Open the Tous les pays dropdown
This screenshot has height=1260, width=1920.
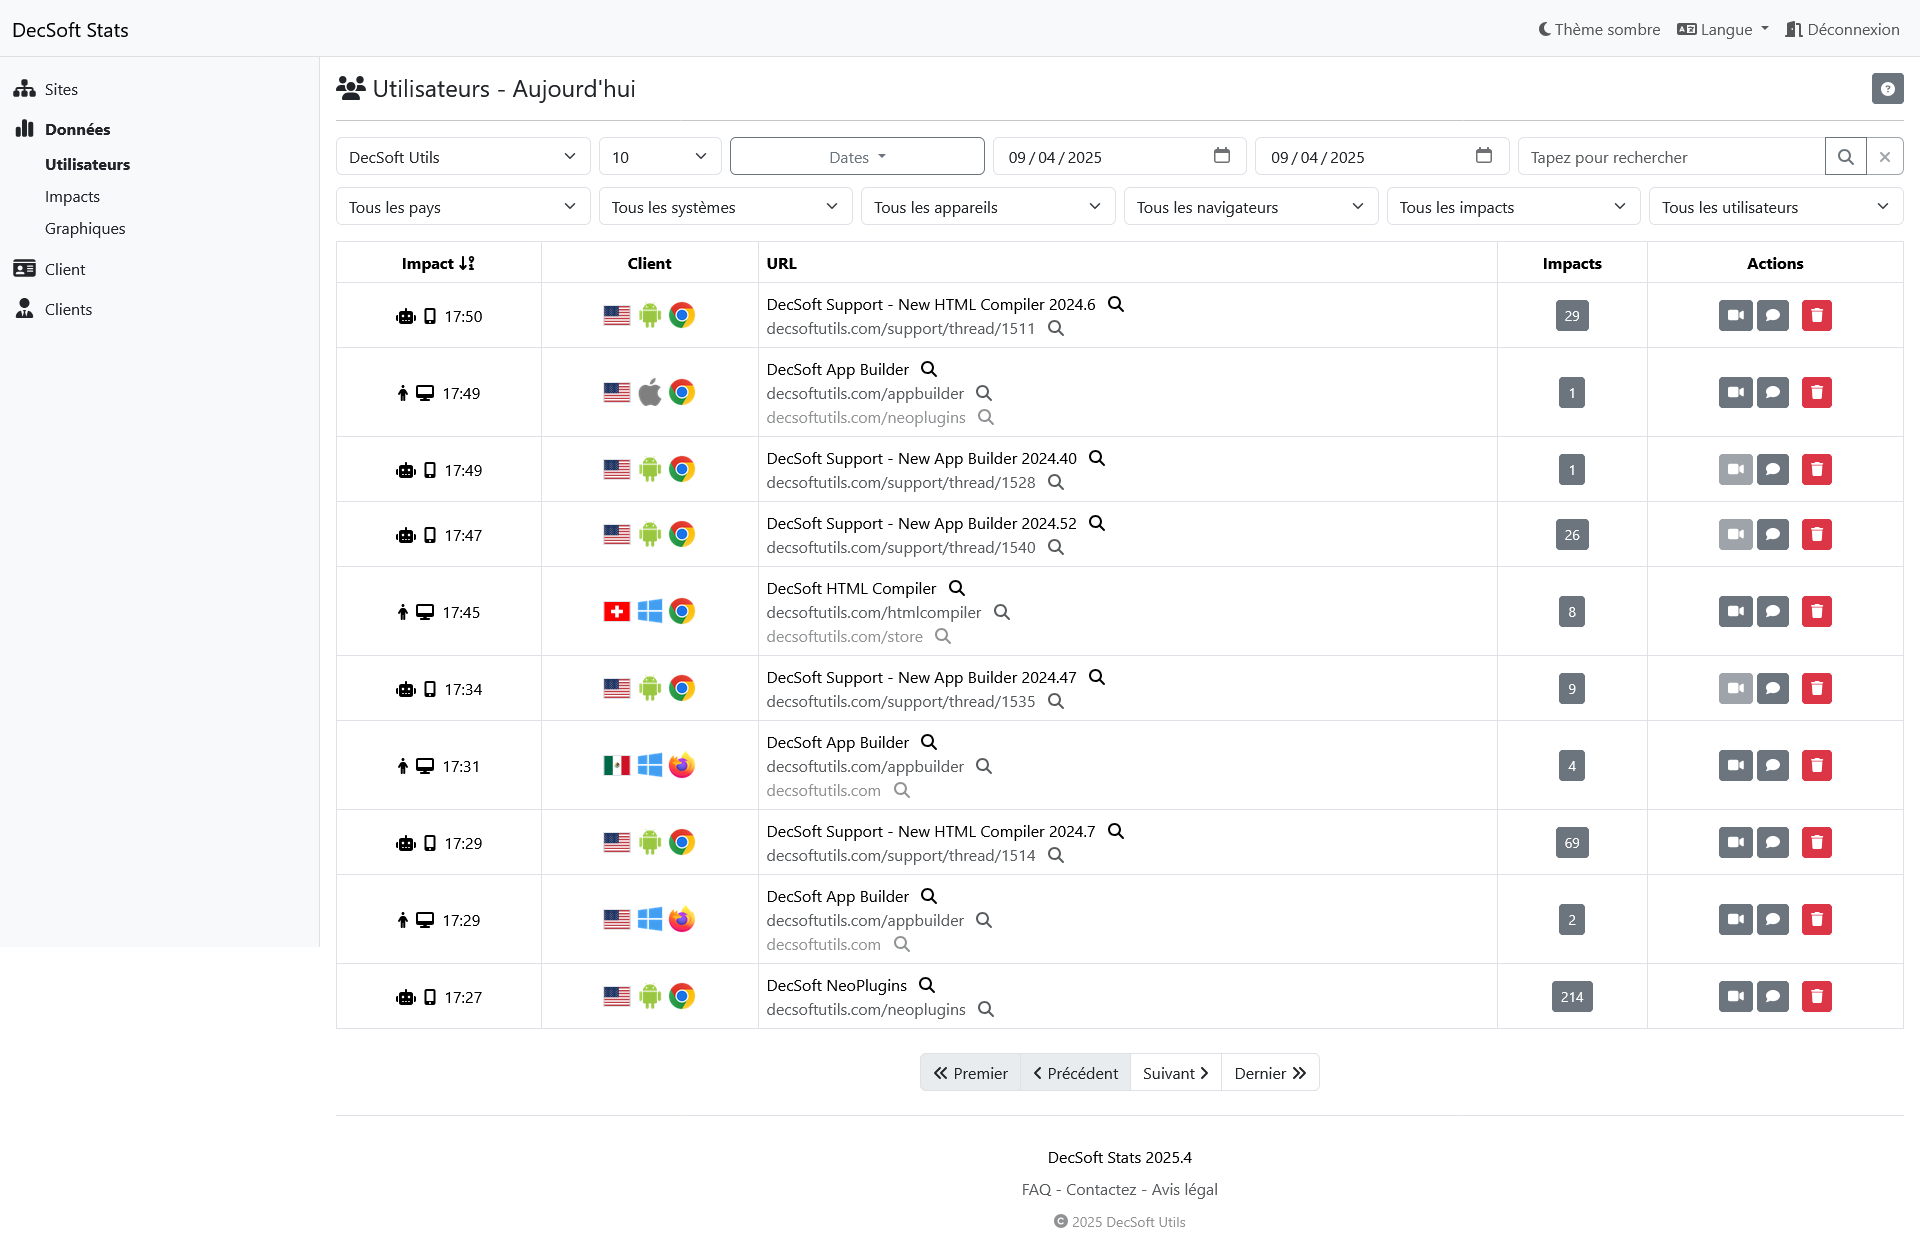[x=462, y=206]
